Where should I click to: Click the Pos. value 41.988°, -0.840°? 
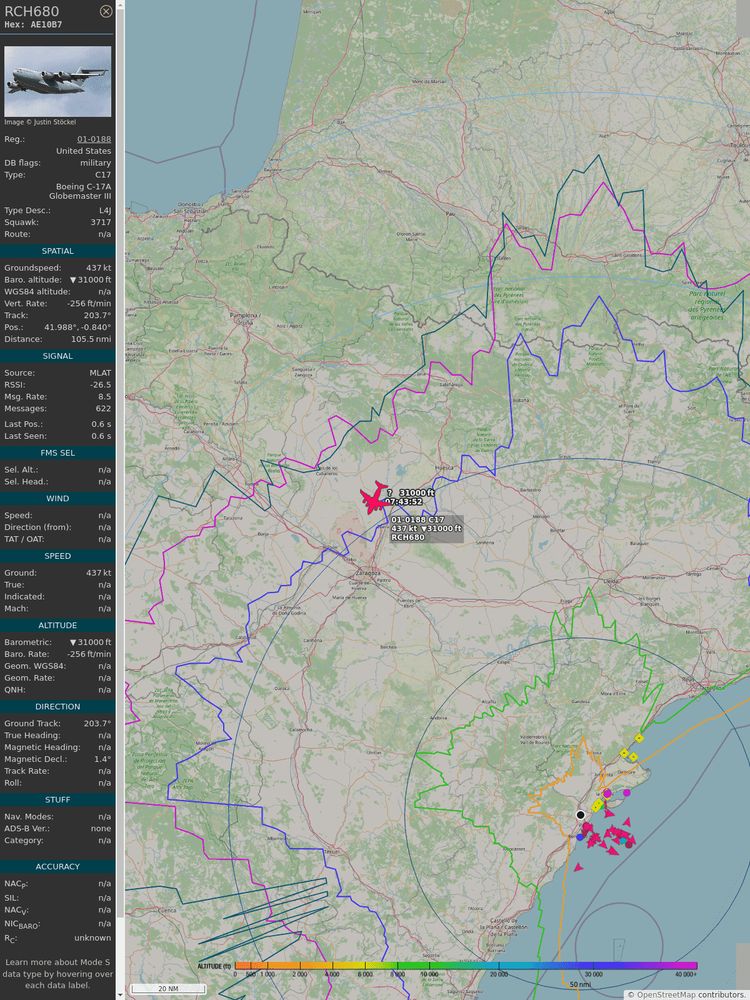click(x=77, y=327)
